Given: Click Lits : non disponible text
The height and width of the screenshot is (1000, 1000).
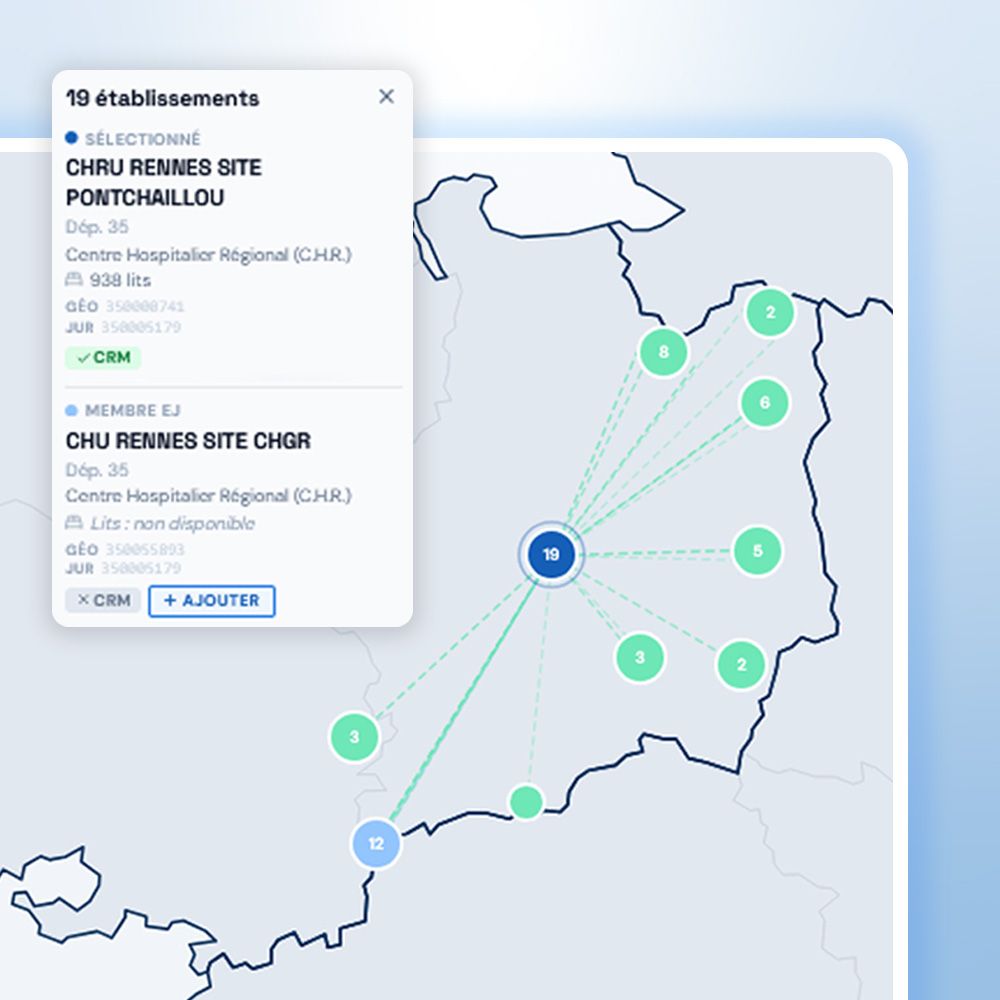Looking at the screenshot, I should point(172,523).
